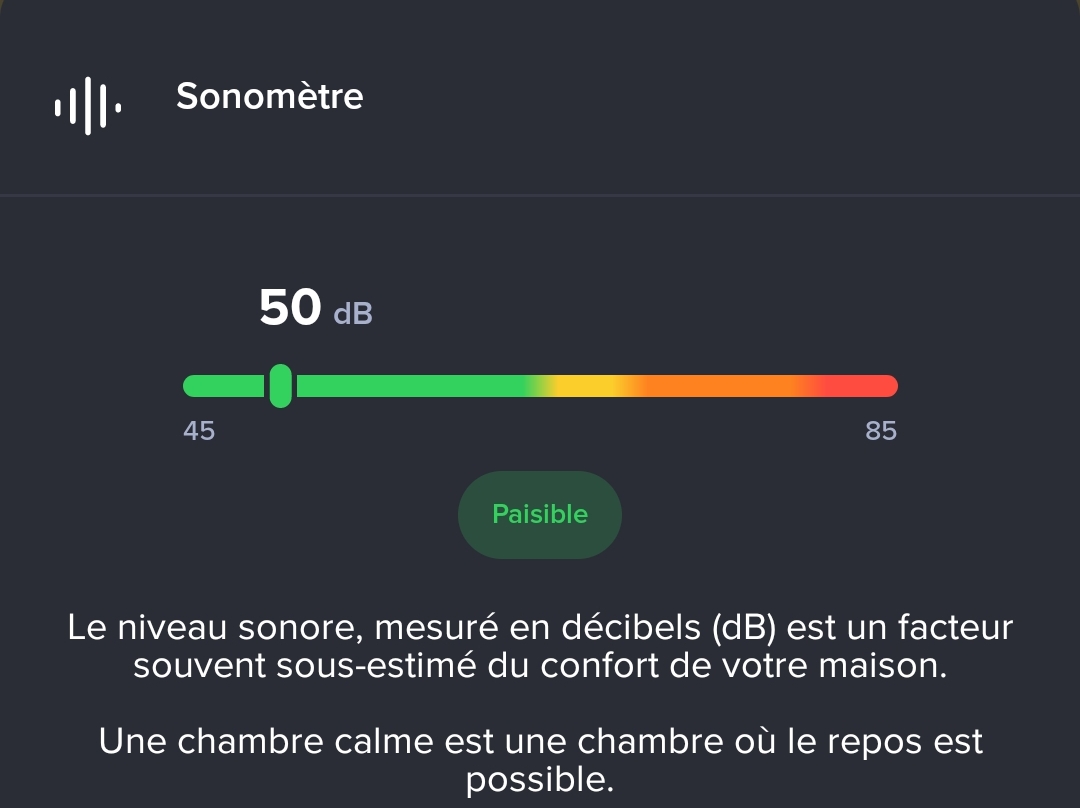The width and height of the screenshot is (1080, 808).
Task: Tap the orange zone of the sound bar
Action: click(720, 386)
